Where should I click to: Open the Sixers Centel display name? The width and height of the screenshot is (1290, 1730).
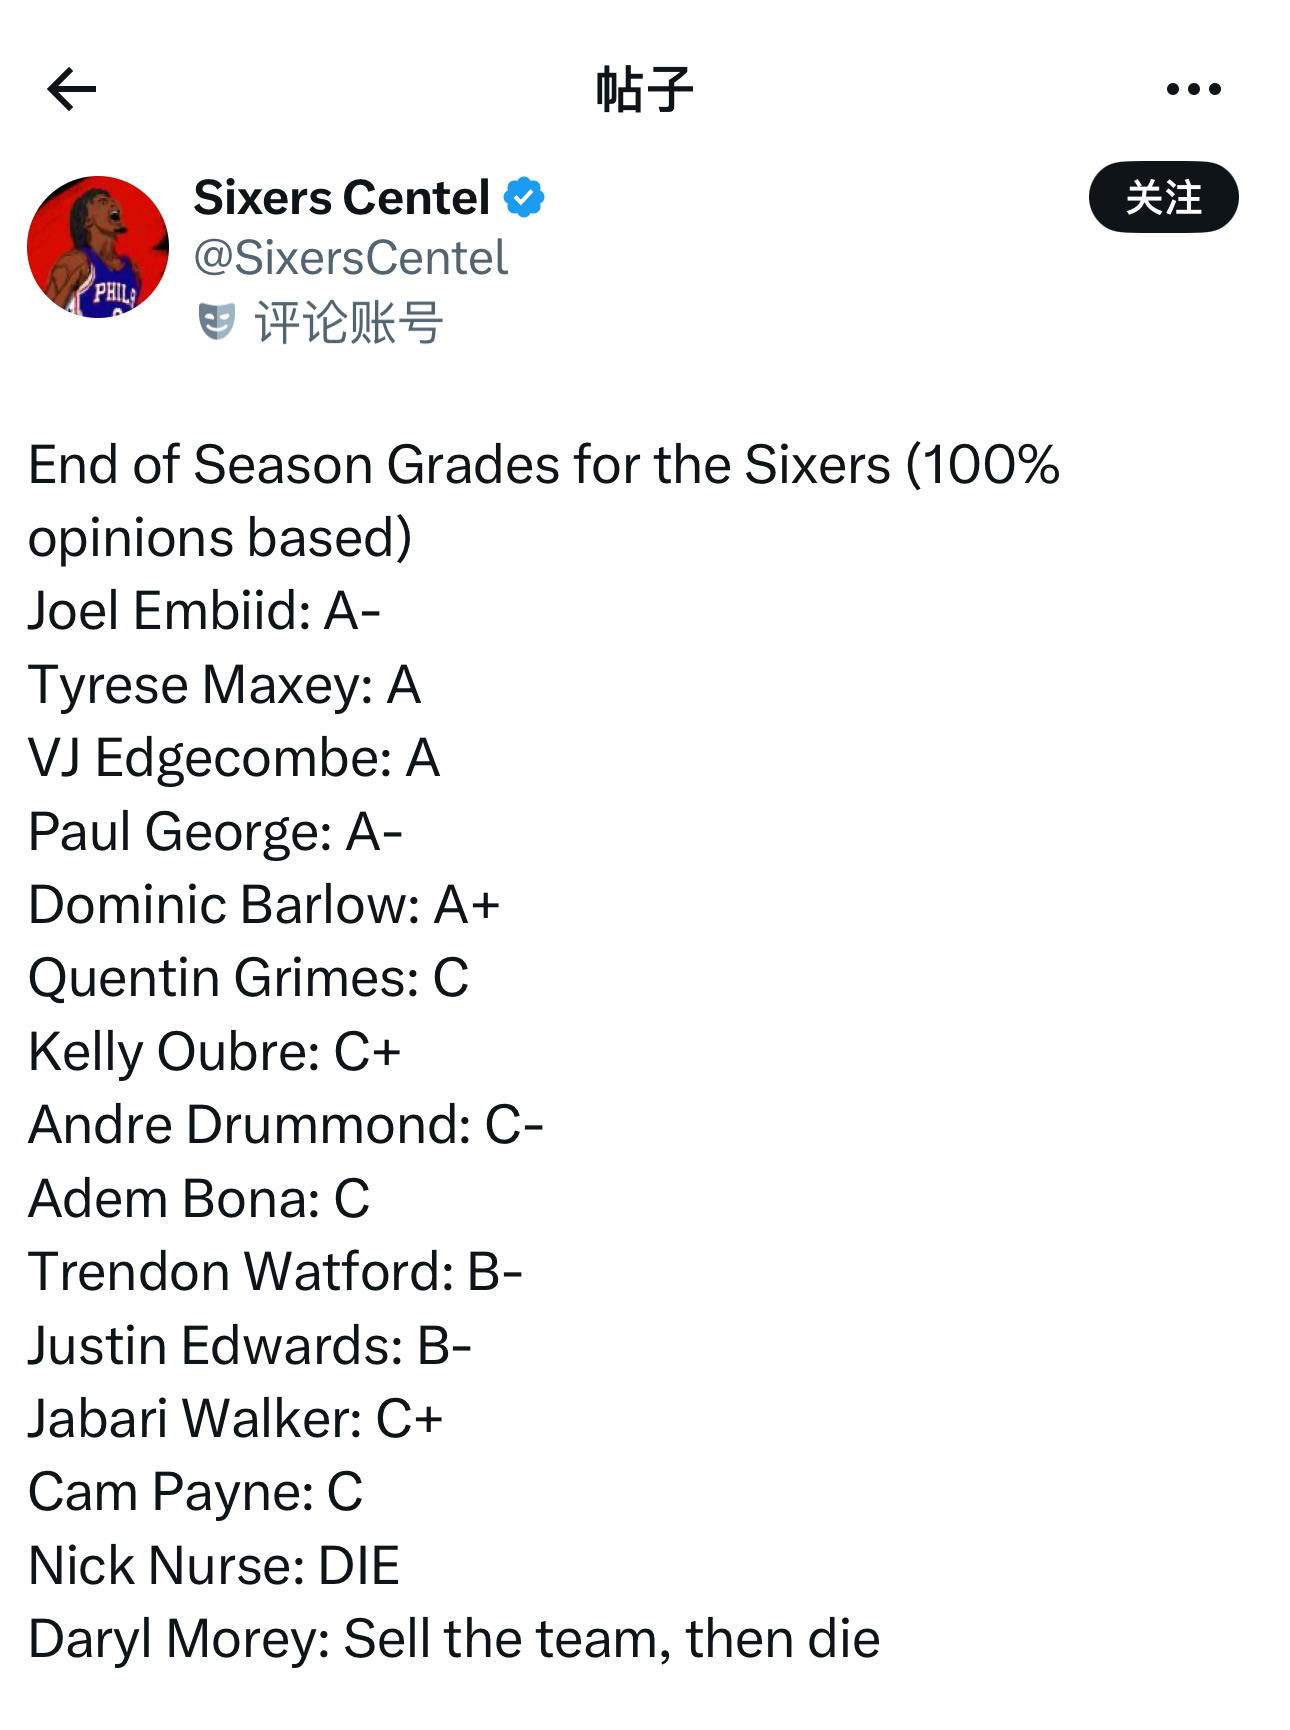click(x=342, y=197)
